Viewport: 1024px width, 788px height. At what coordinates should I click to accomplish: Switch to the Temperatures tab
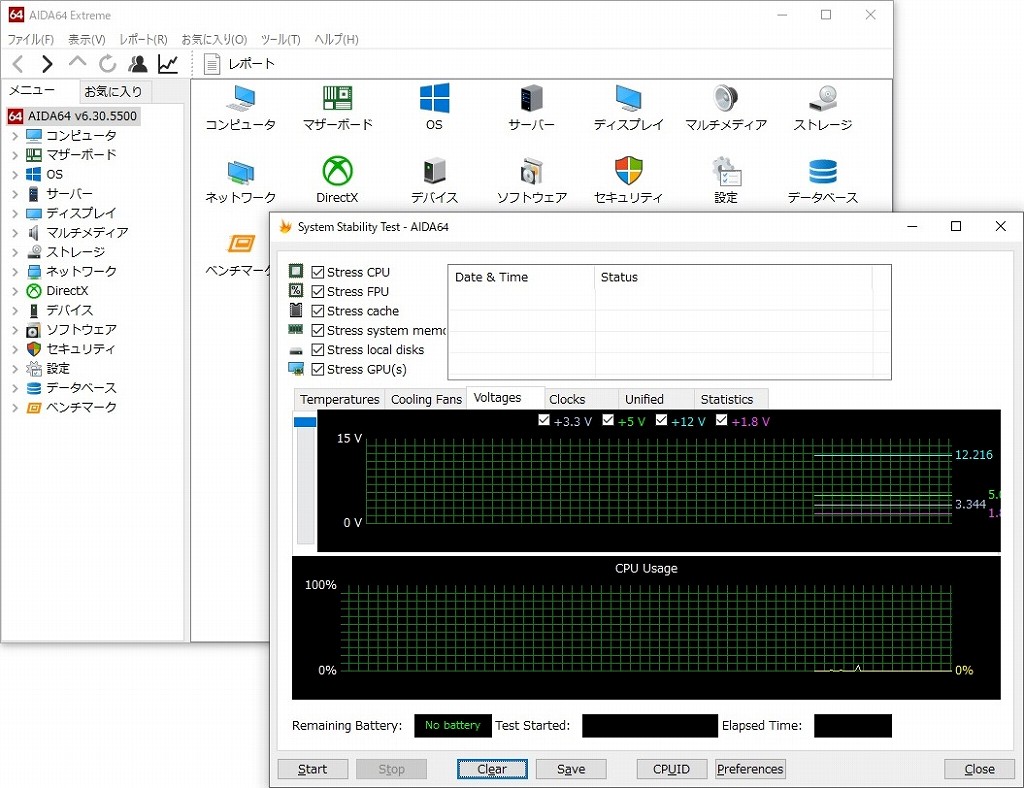pos(340,399)
